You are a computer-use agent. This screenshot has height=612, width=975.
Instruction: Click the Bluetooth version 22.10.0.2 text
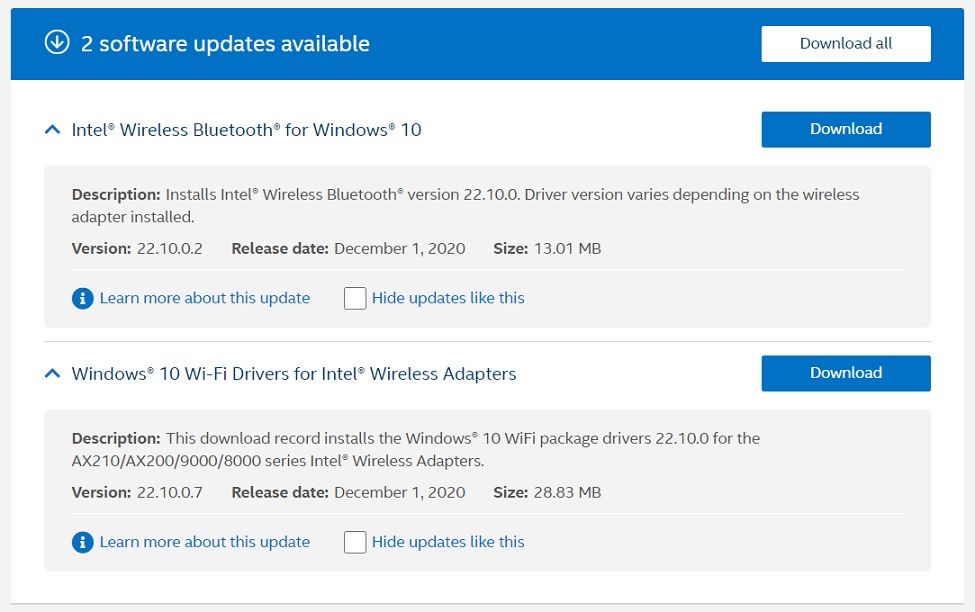pyautogui.click(x=169, y=248)
